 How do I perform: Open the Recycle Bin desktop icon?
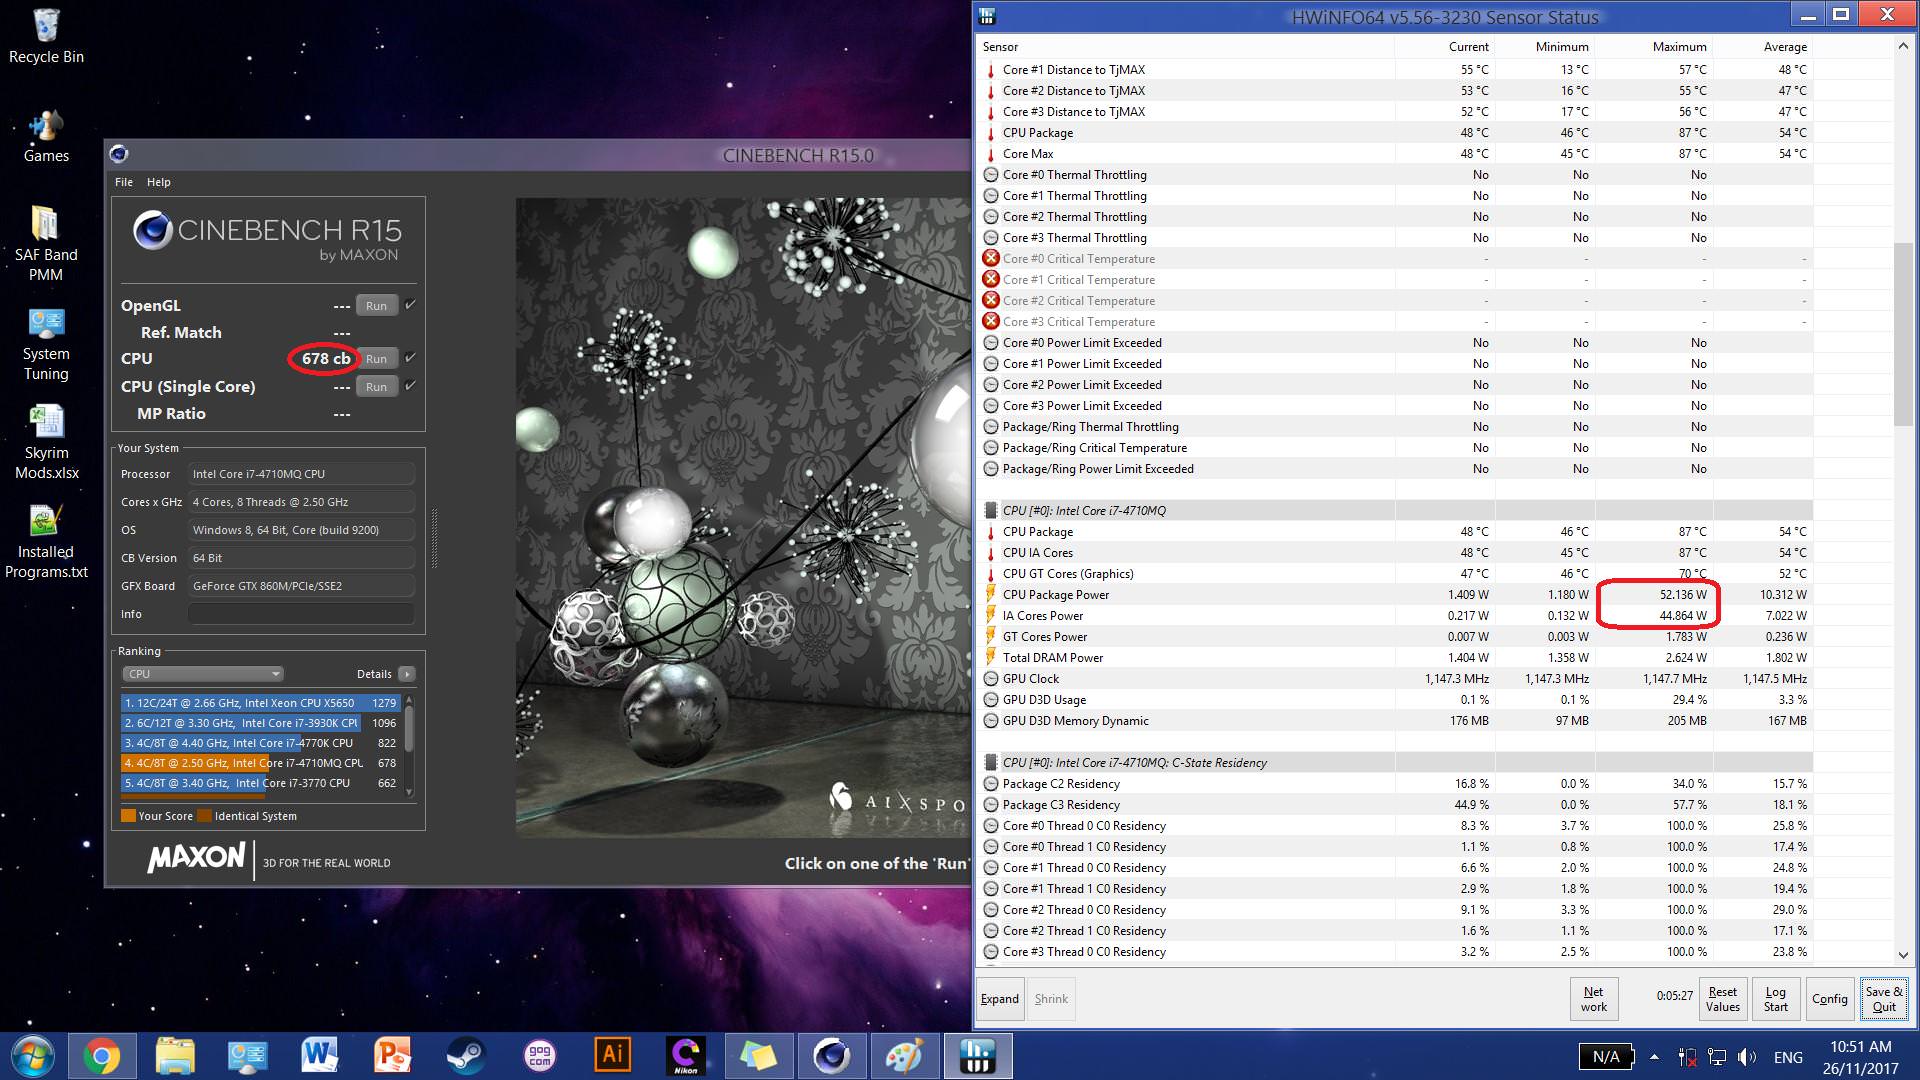(46, 37)
